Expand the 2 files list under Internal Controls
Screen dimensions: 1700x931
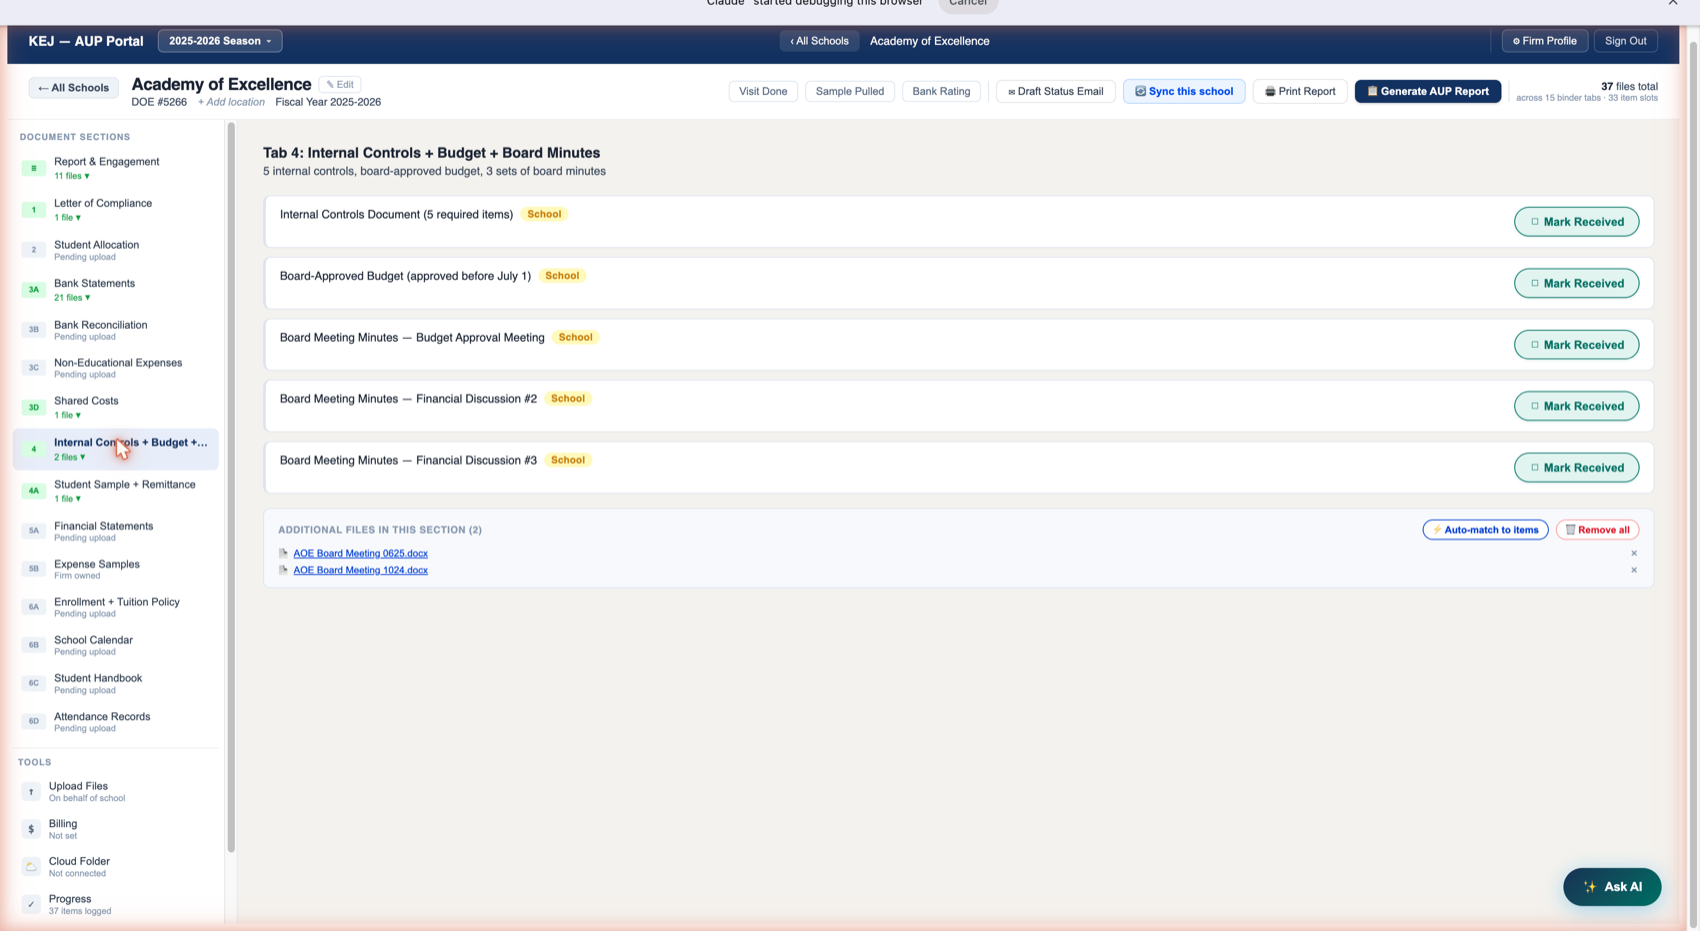pos(70,457)
